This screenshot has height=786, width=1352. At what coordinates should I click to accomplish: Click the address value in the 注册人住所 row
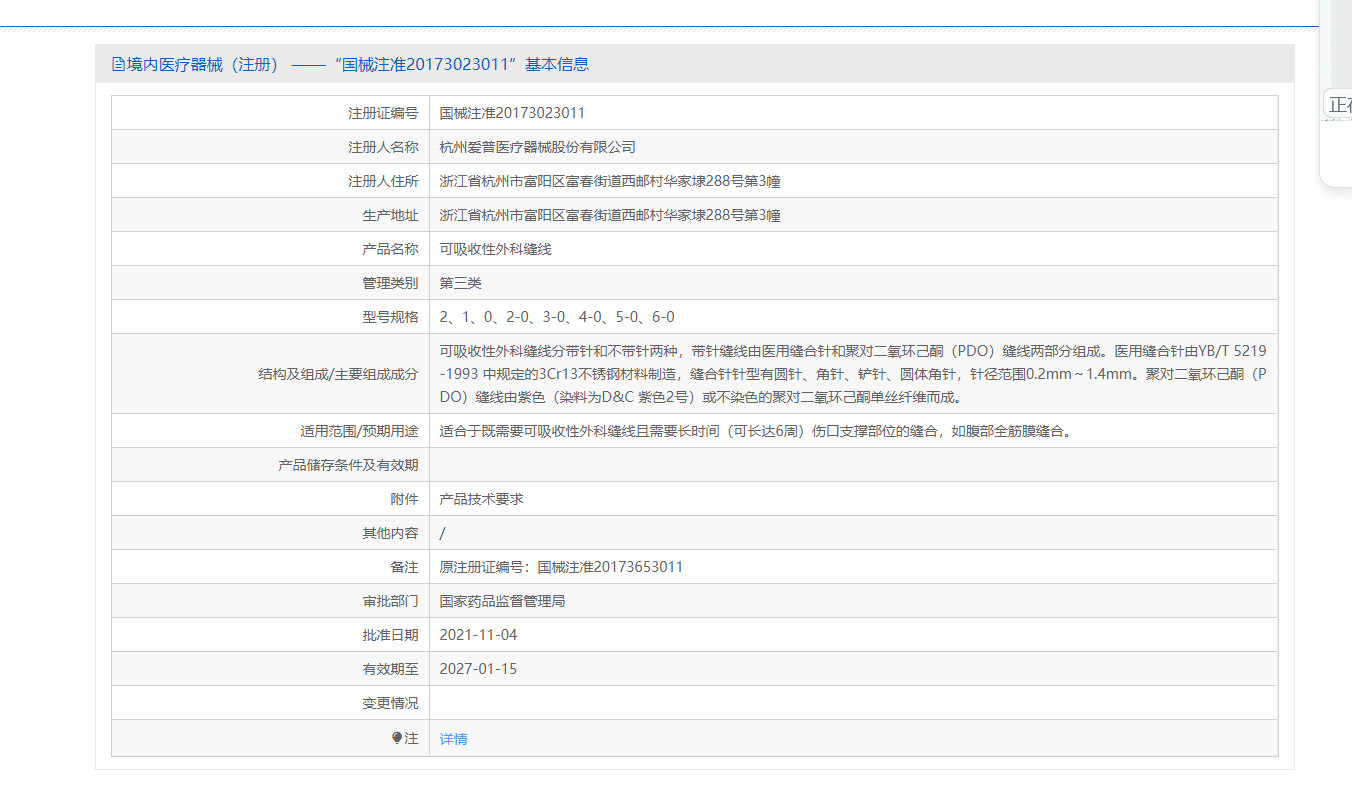[x=610, y=181]
